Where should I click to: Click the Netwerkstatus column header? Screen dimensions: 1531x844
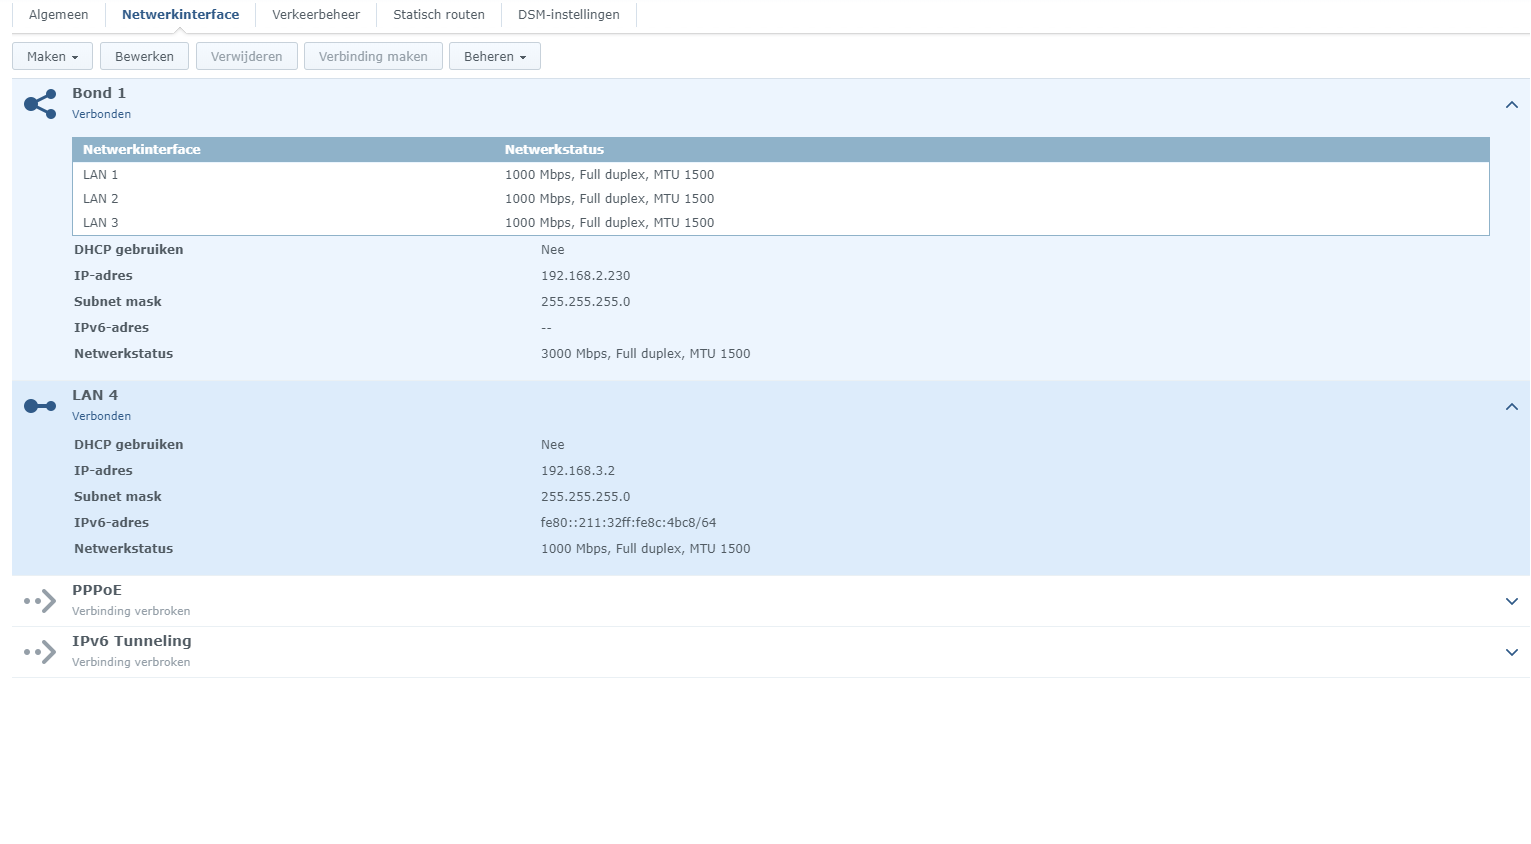pos(554,150)
